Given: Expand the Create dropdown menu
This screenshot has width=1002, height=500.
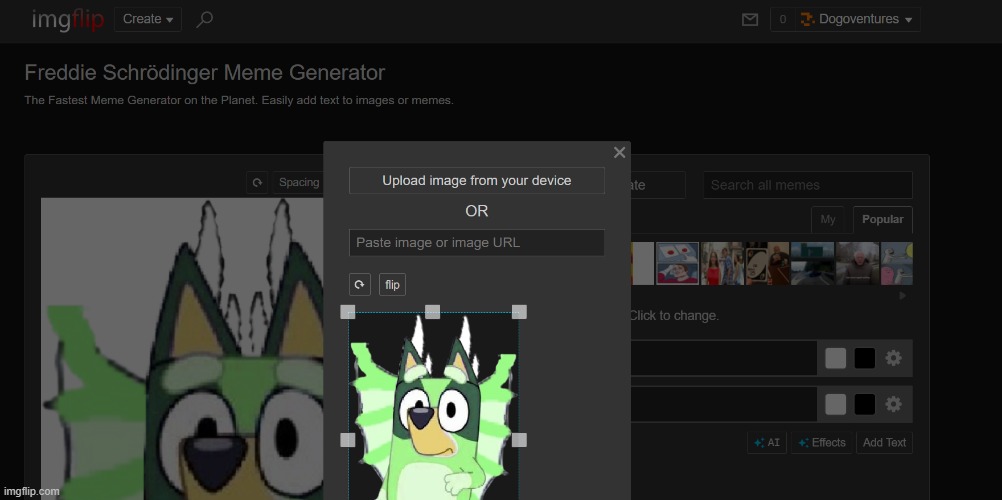Looking at the screenshot, I should [148, 19].
